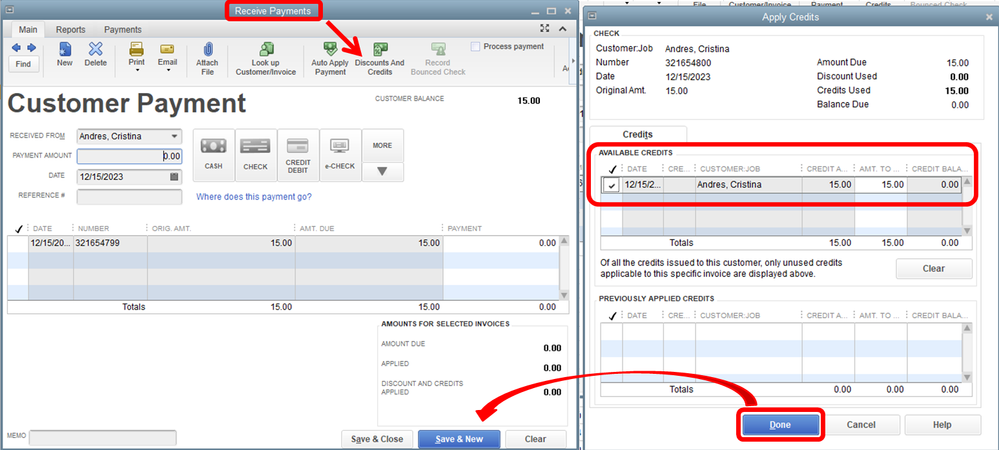The width and height of the screenshot is (999, 450).
Task: Open the Email dropdown arrow
Action: click(168, 70)
